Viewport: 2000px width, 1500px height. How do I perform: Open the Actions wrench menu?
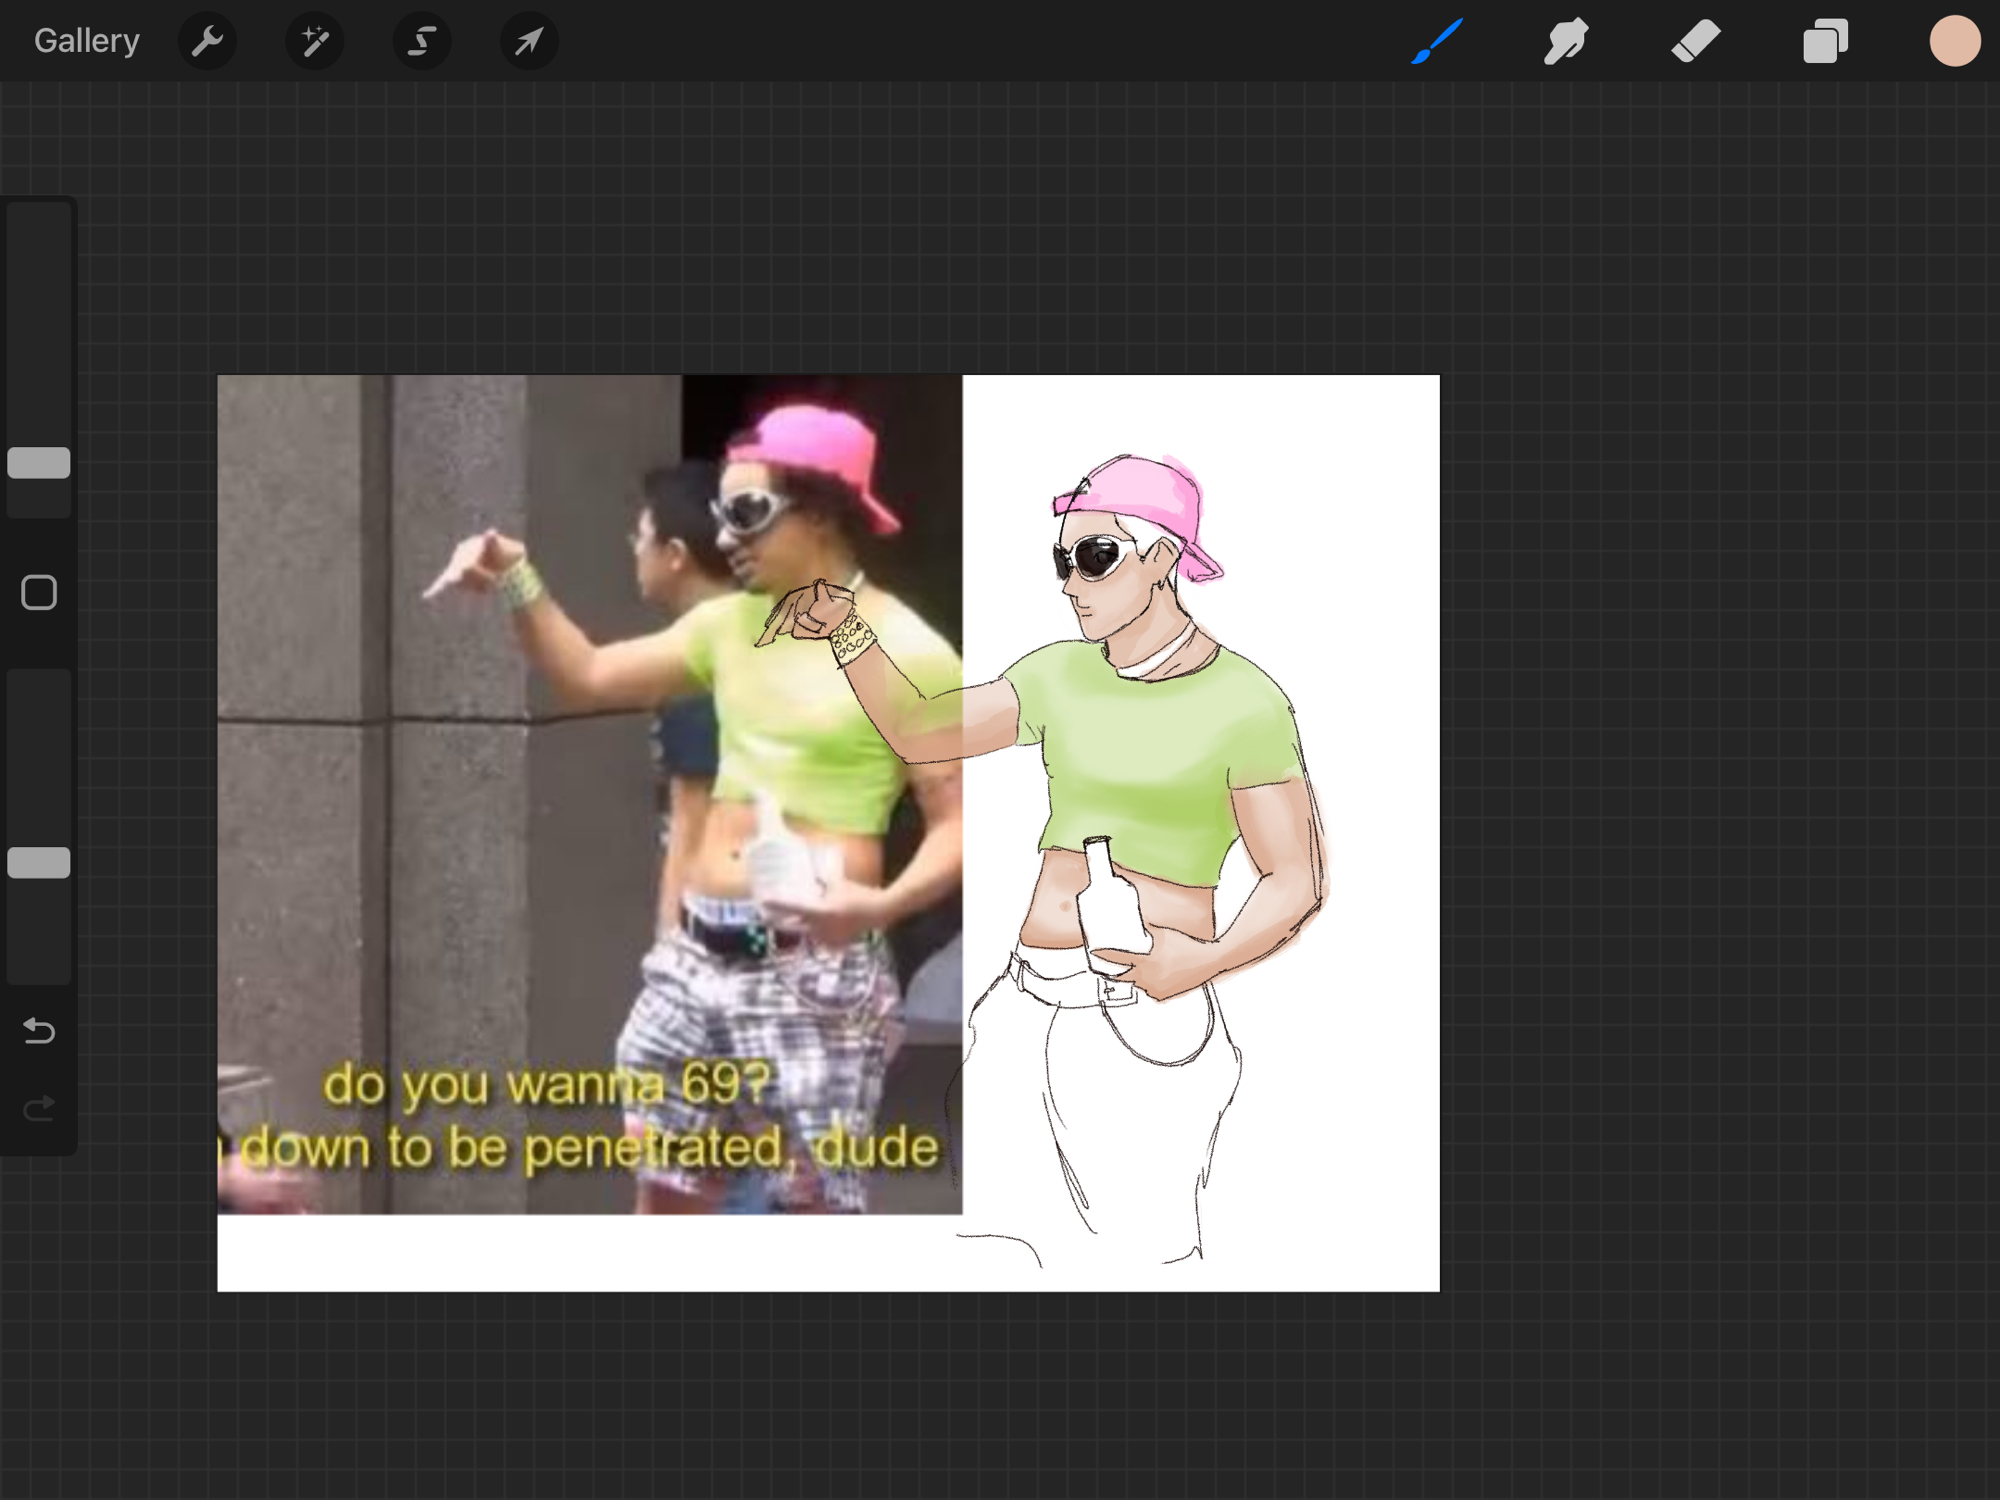tap(207, 41)
